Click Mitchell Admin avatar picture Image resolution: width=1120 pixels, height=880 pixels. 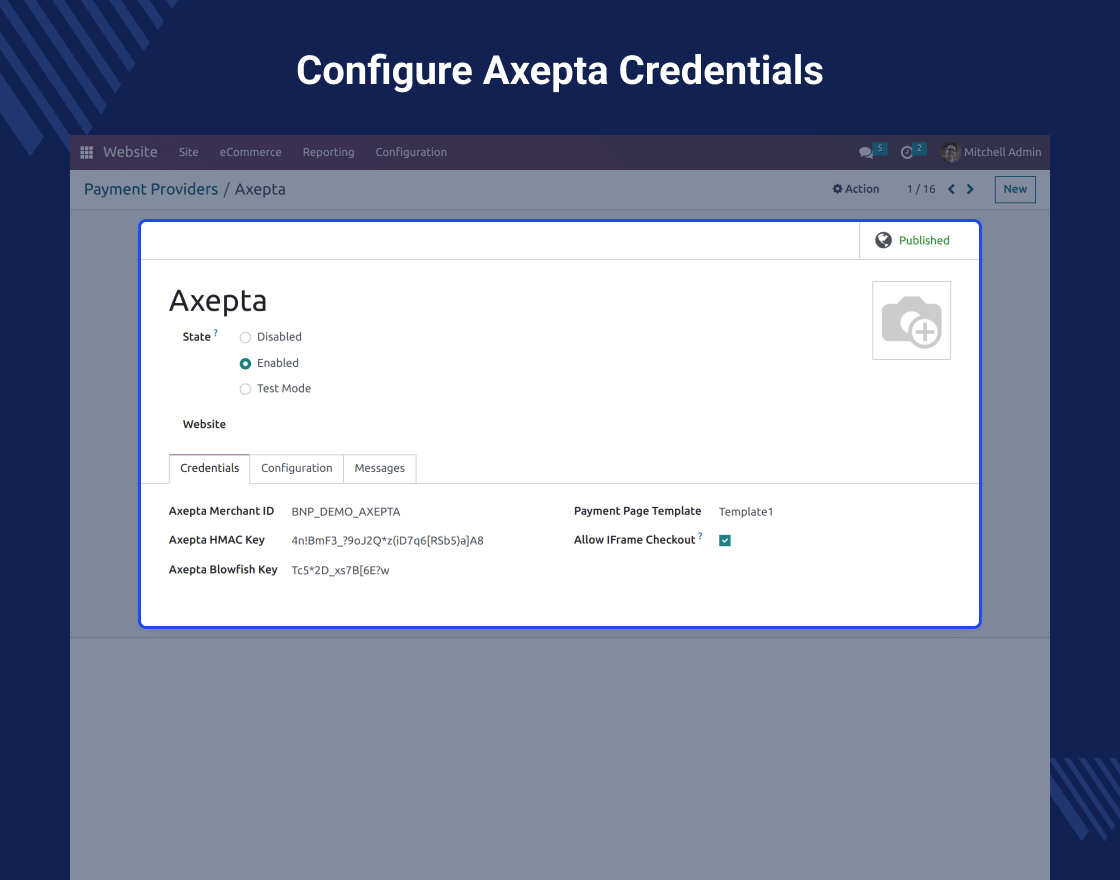(950, 152)
